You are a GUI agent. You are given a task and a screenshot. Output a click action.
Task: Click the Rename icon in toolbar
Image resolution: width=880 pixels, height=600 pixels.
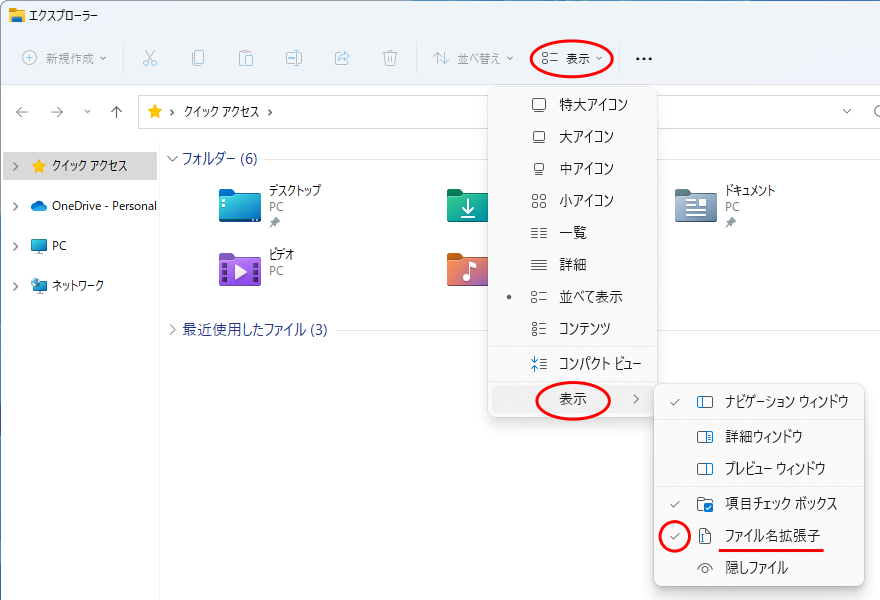click(294, 58)
